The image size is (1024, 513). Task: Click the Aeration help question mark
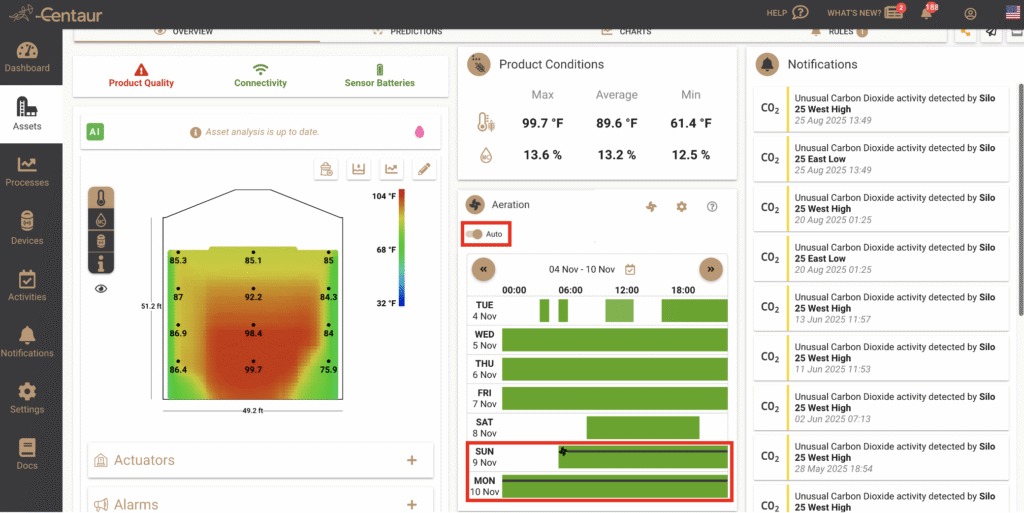(x=712, y=207)
